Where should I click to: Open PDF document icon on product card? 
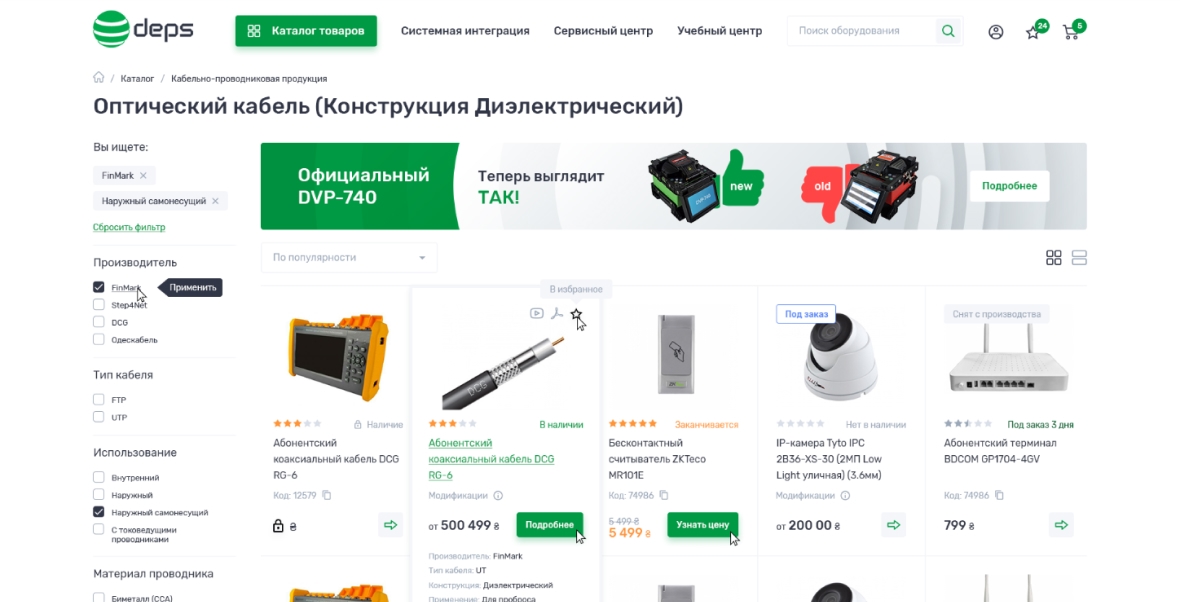557,314
